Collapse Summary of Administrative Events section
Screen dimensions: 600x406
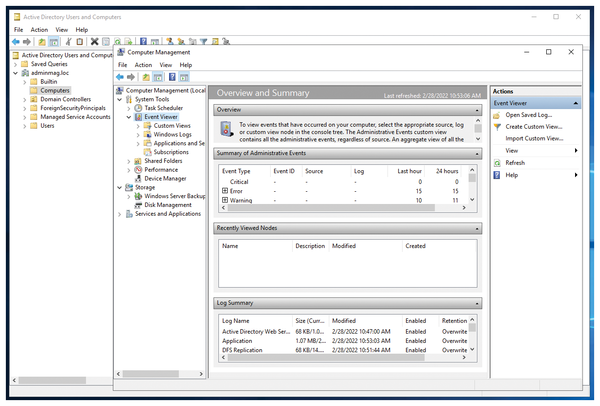(x=477, y=154)
